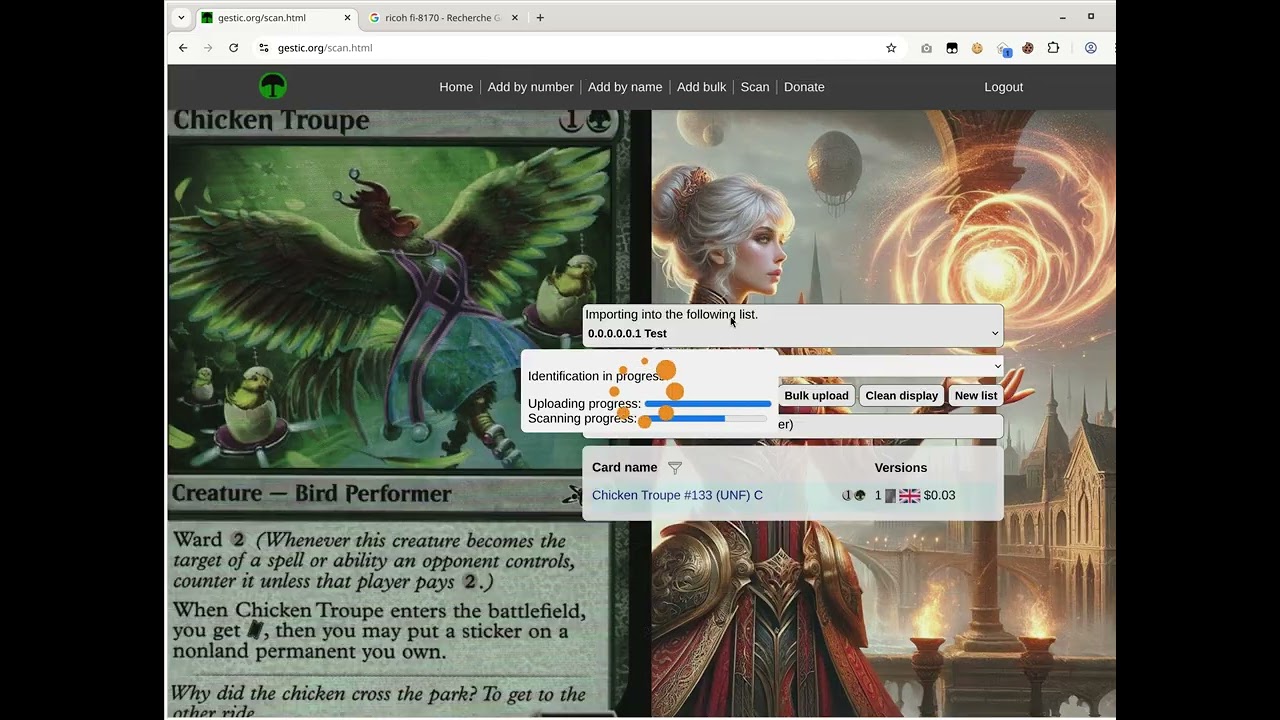1280x720 pixels.
Task: Click the camera extension icon
Action: point(926,48)
